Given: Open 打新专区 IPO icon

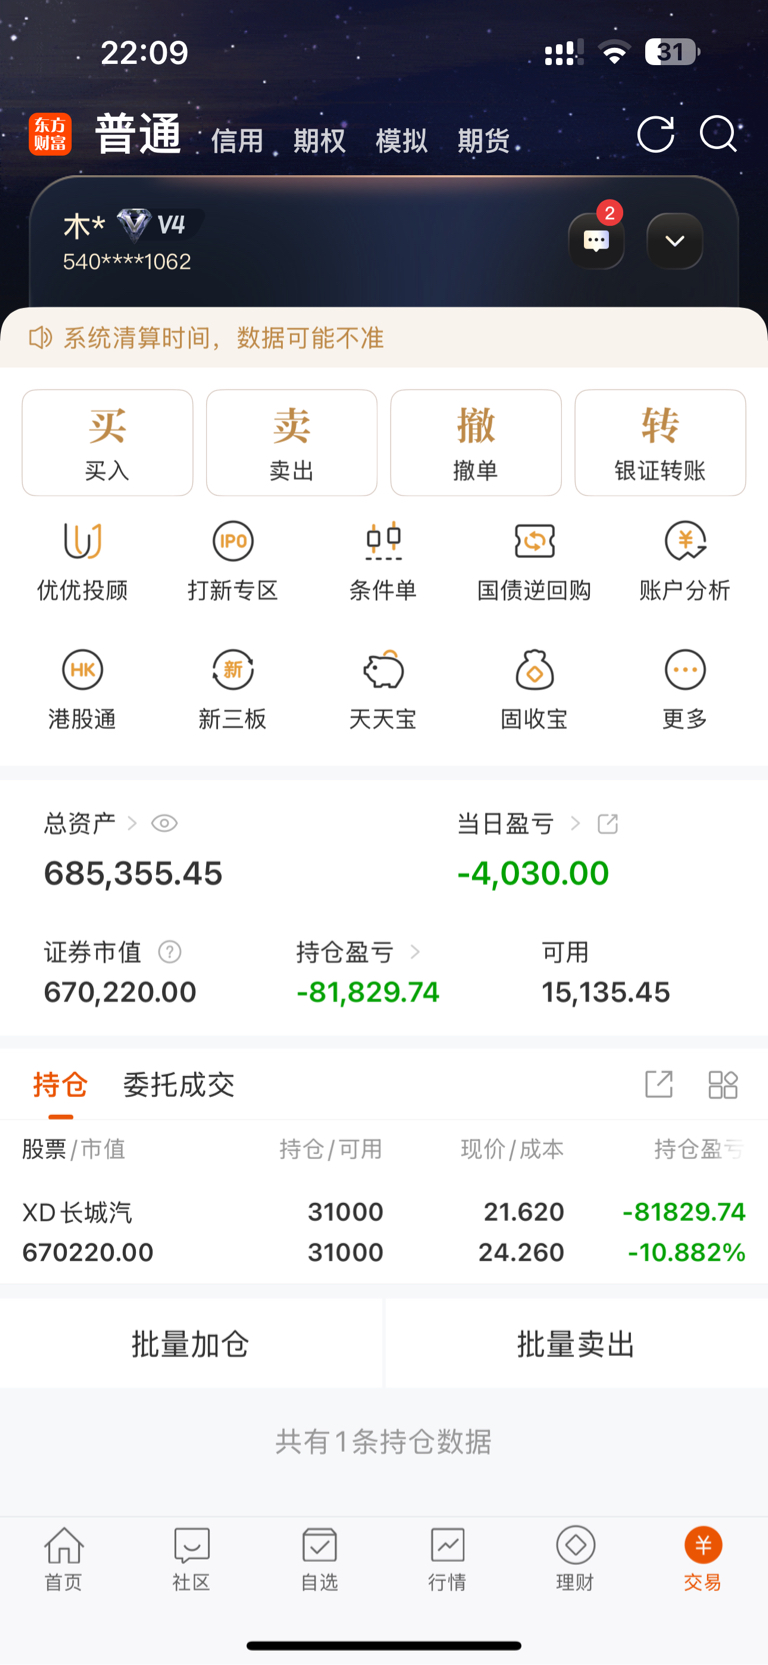Looking at the screenshot, I should (233, 541).
